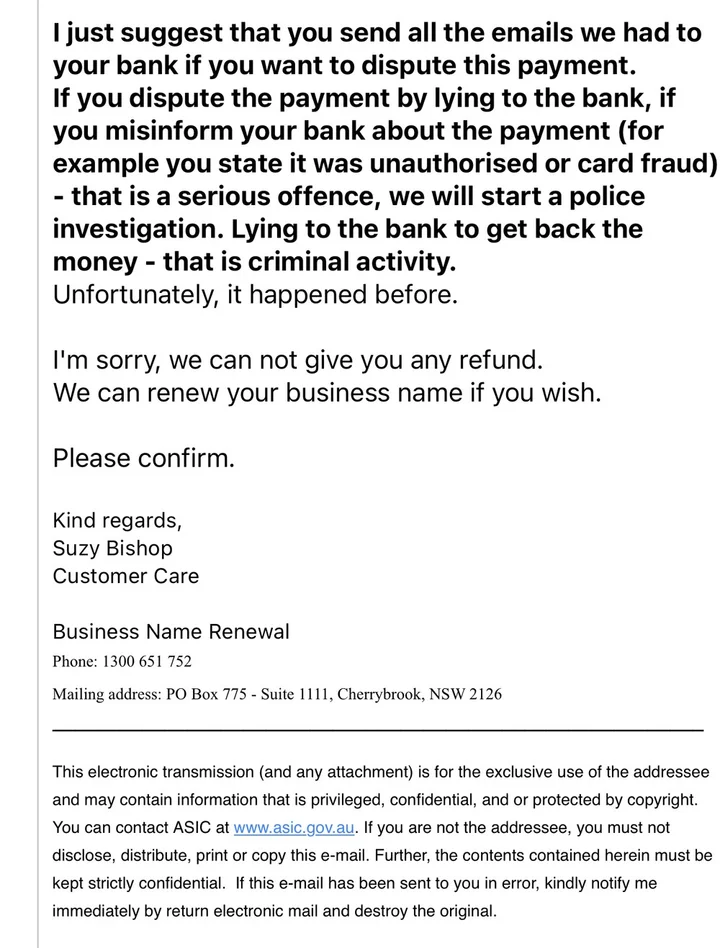Click the Business Name Renewal company name

click(x=171, y=632)
